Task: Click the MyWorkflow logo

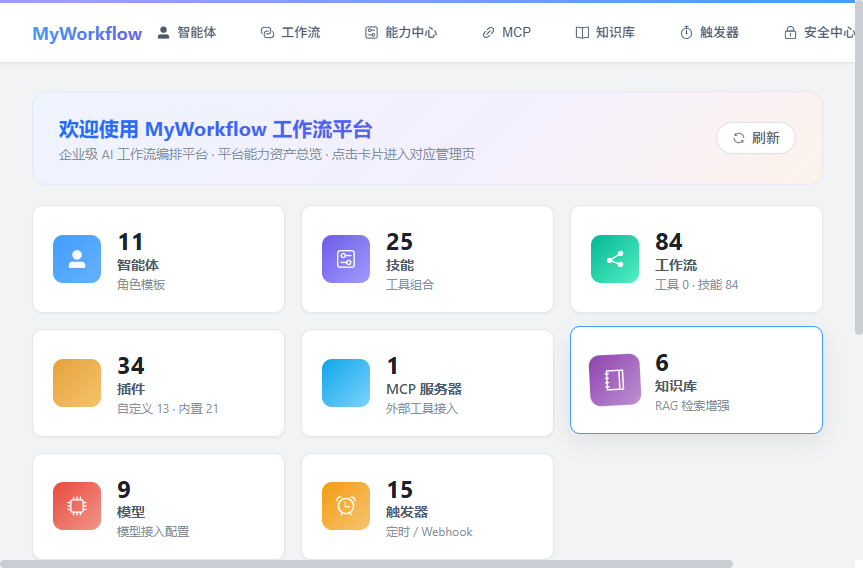Action: (87, 33)
